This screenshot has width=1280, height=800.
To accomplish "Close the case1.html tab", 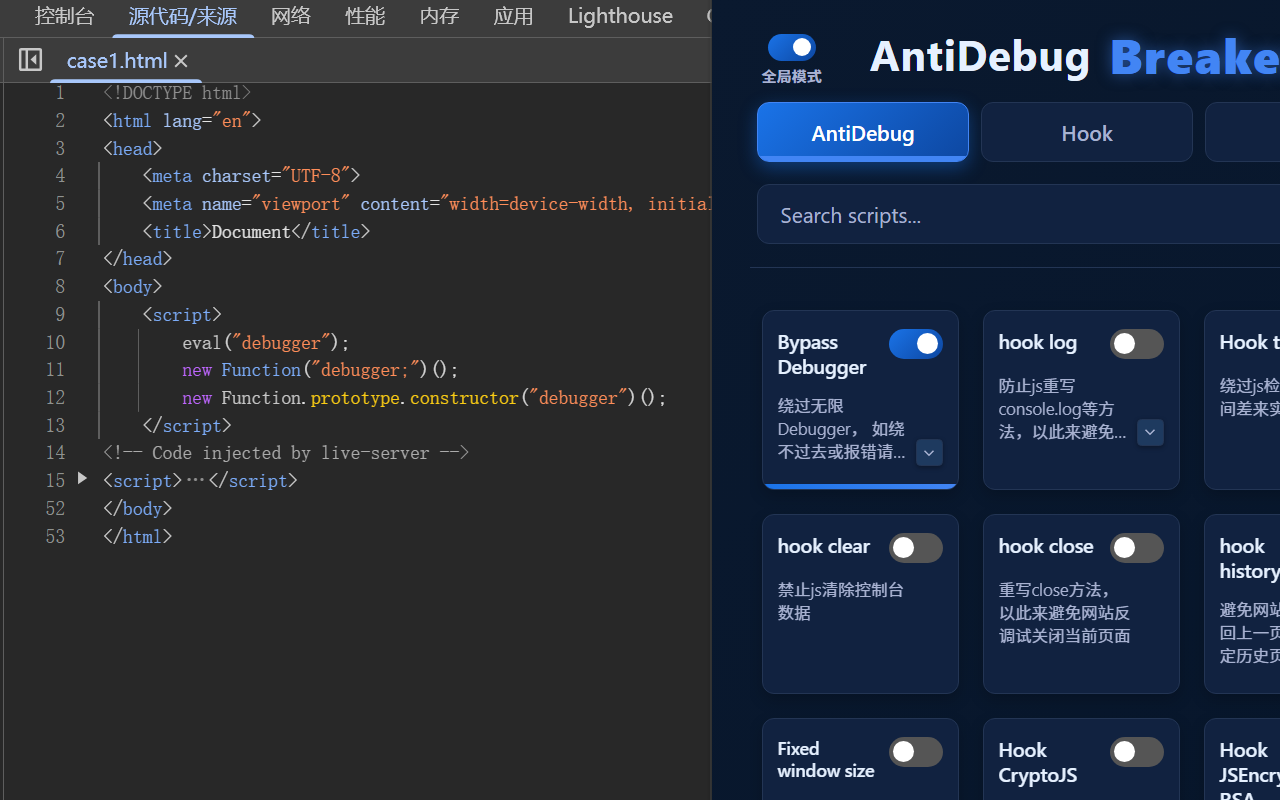I will (x=180, y=61).
